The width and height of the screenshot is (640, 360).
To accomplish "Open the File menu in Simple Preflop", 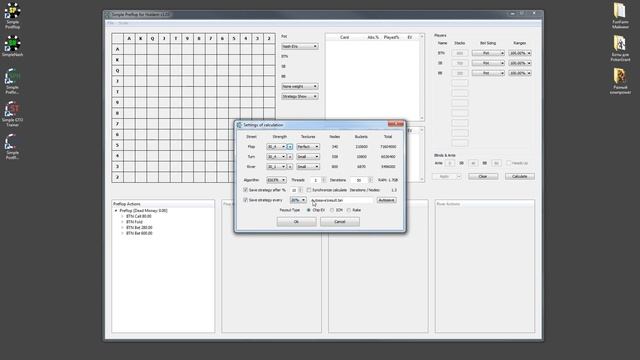I will [x=111, y=23].
